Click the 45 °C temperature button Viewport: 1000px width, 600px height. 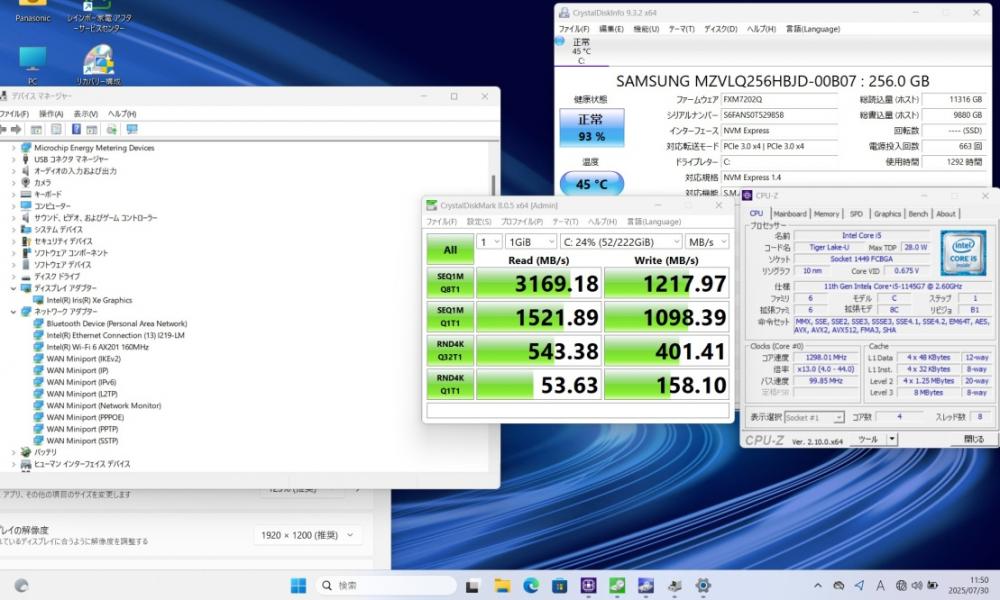coord(592,184)
